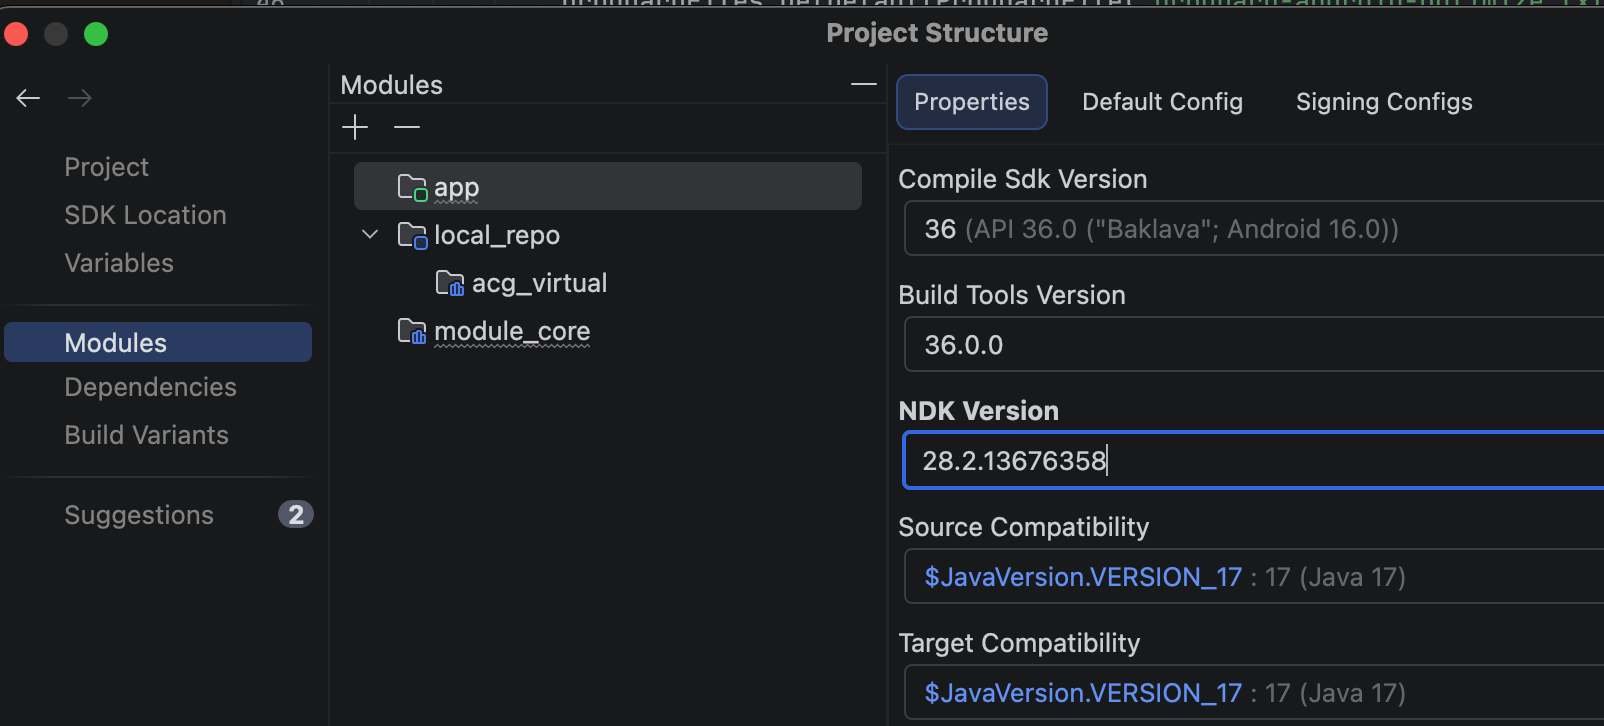Open the Variables section

[x=119, y=263]
